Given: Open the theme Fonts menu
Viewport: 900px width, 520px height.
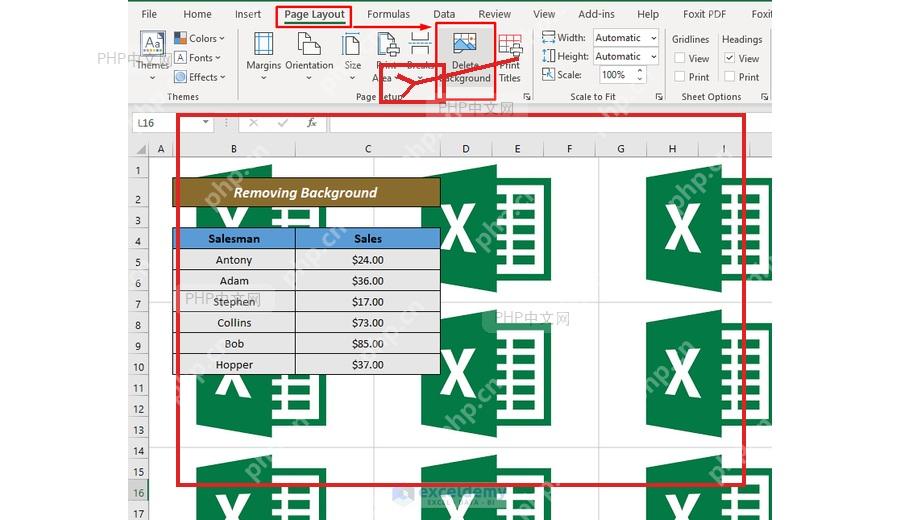Looking at the screenshot, I should [x=198, y=58].
